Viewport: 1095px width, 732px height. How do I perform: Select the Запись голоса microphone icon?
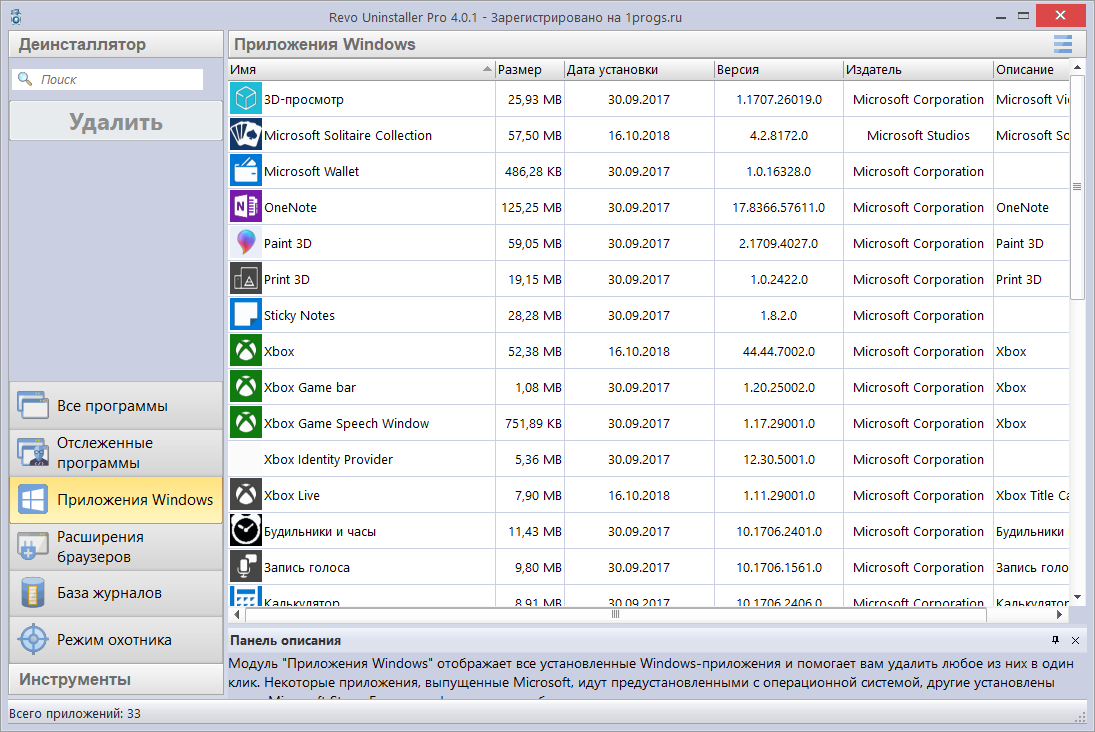coord(245,566)
